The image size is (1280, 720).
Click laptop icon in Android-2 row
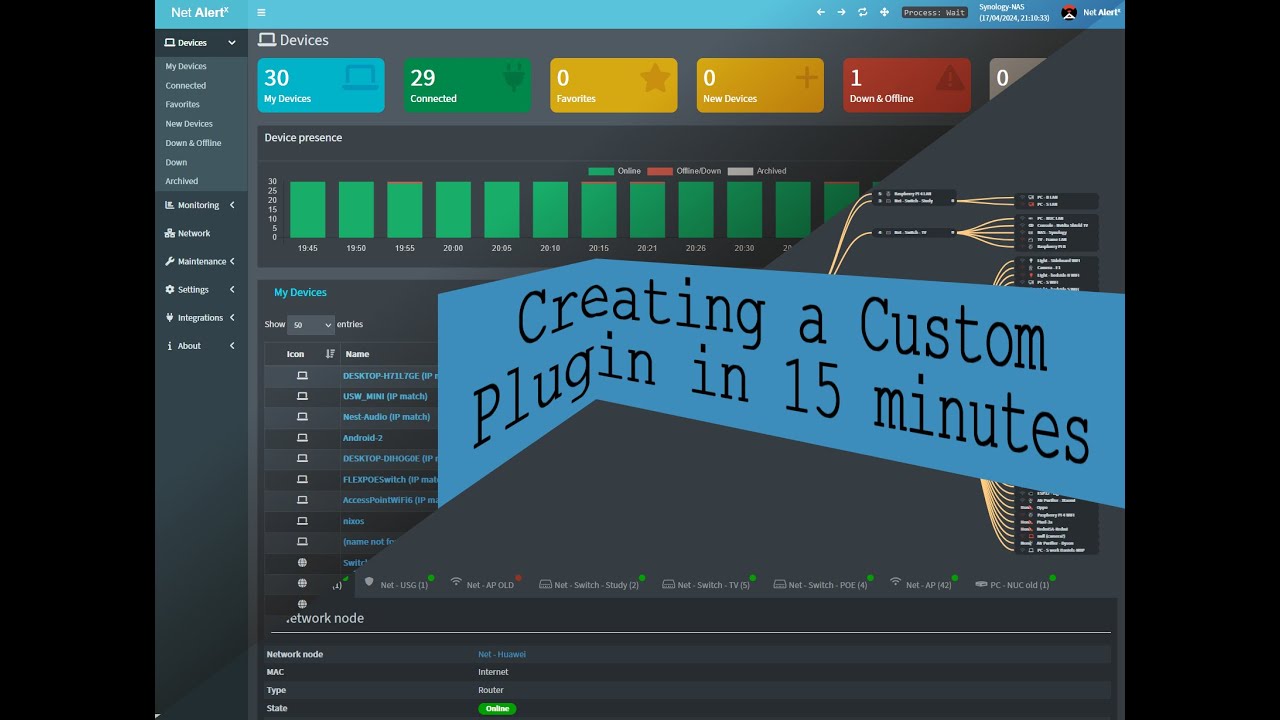point(302,438)
